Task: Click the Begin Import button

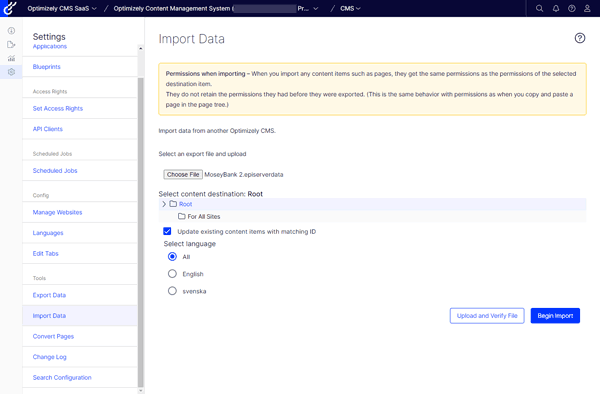Action: pos(555,316)
